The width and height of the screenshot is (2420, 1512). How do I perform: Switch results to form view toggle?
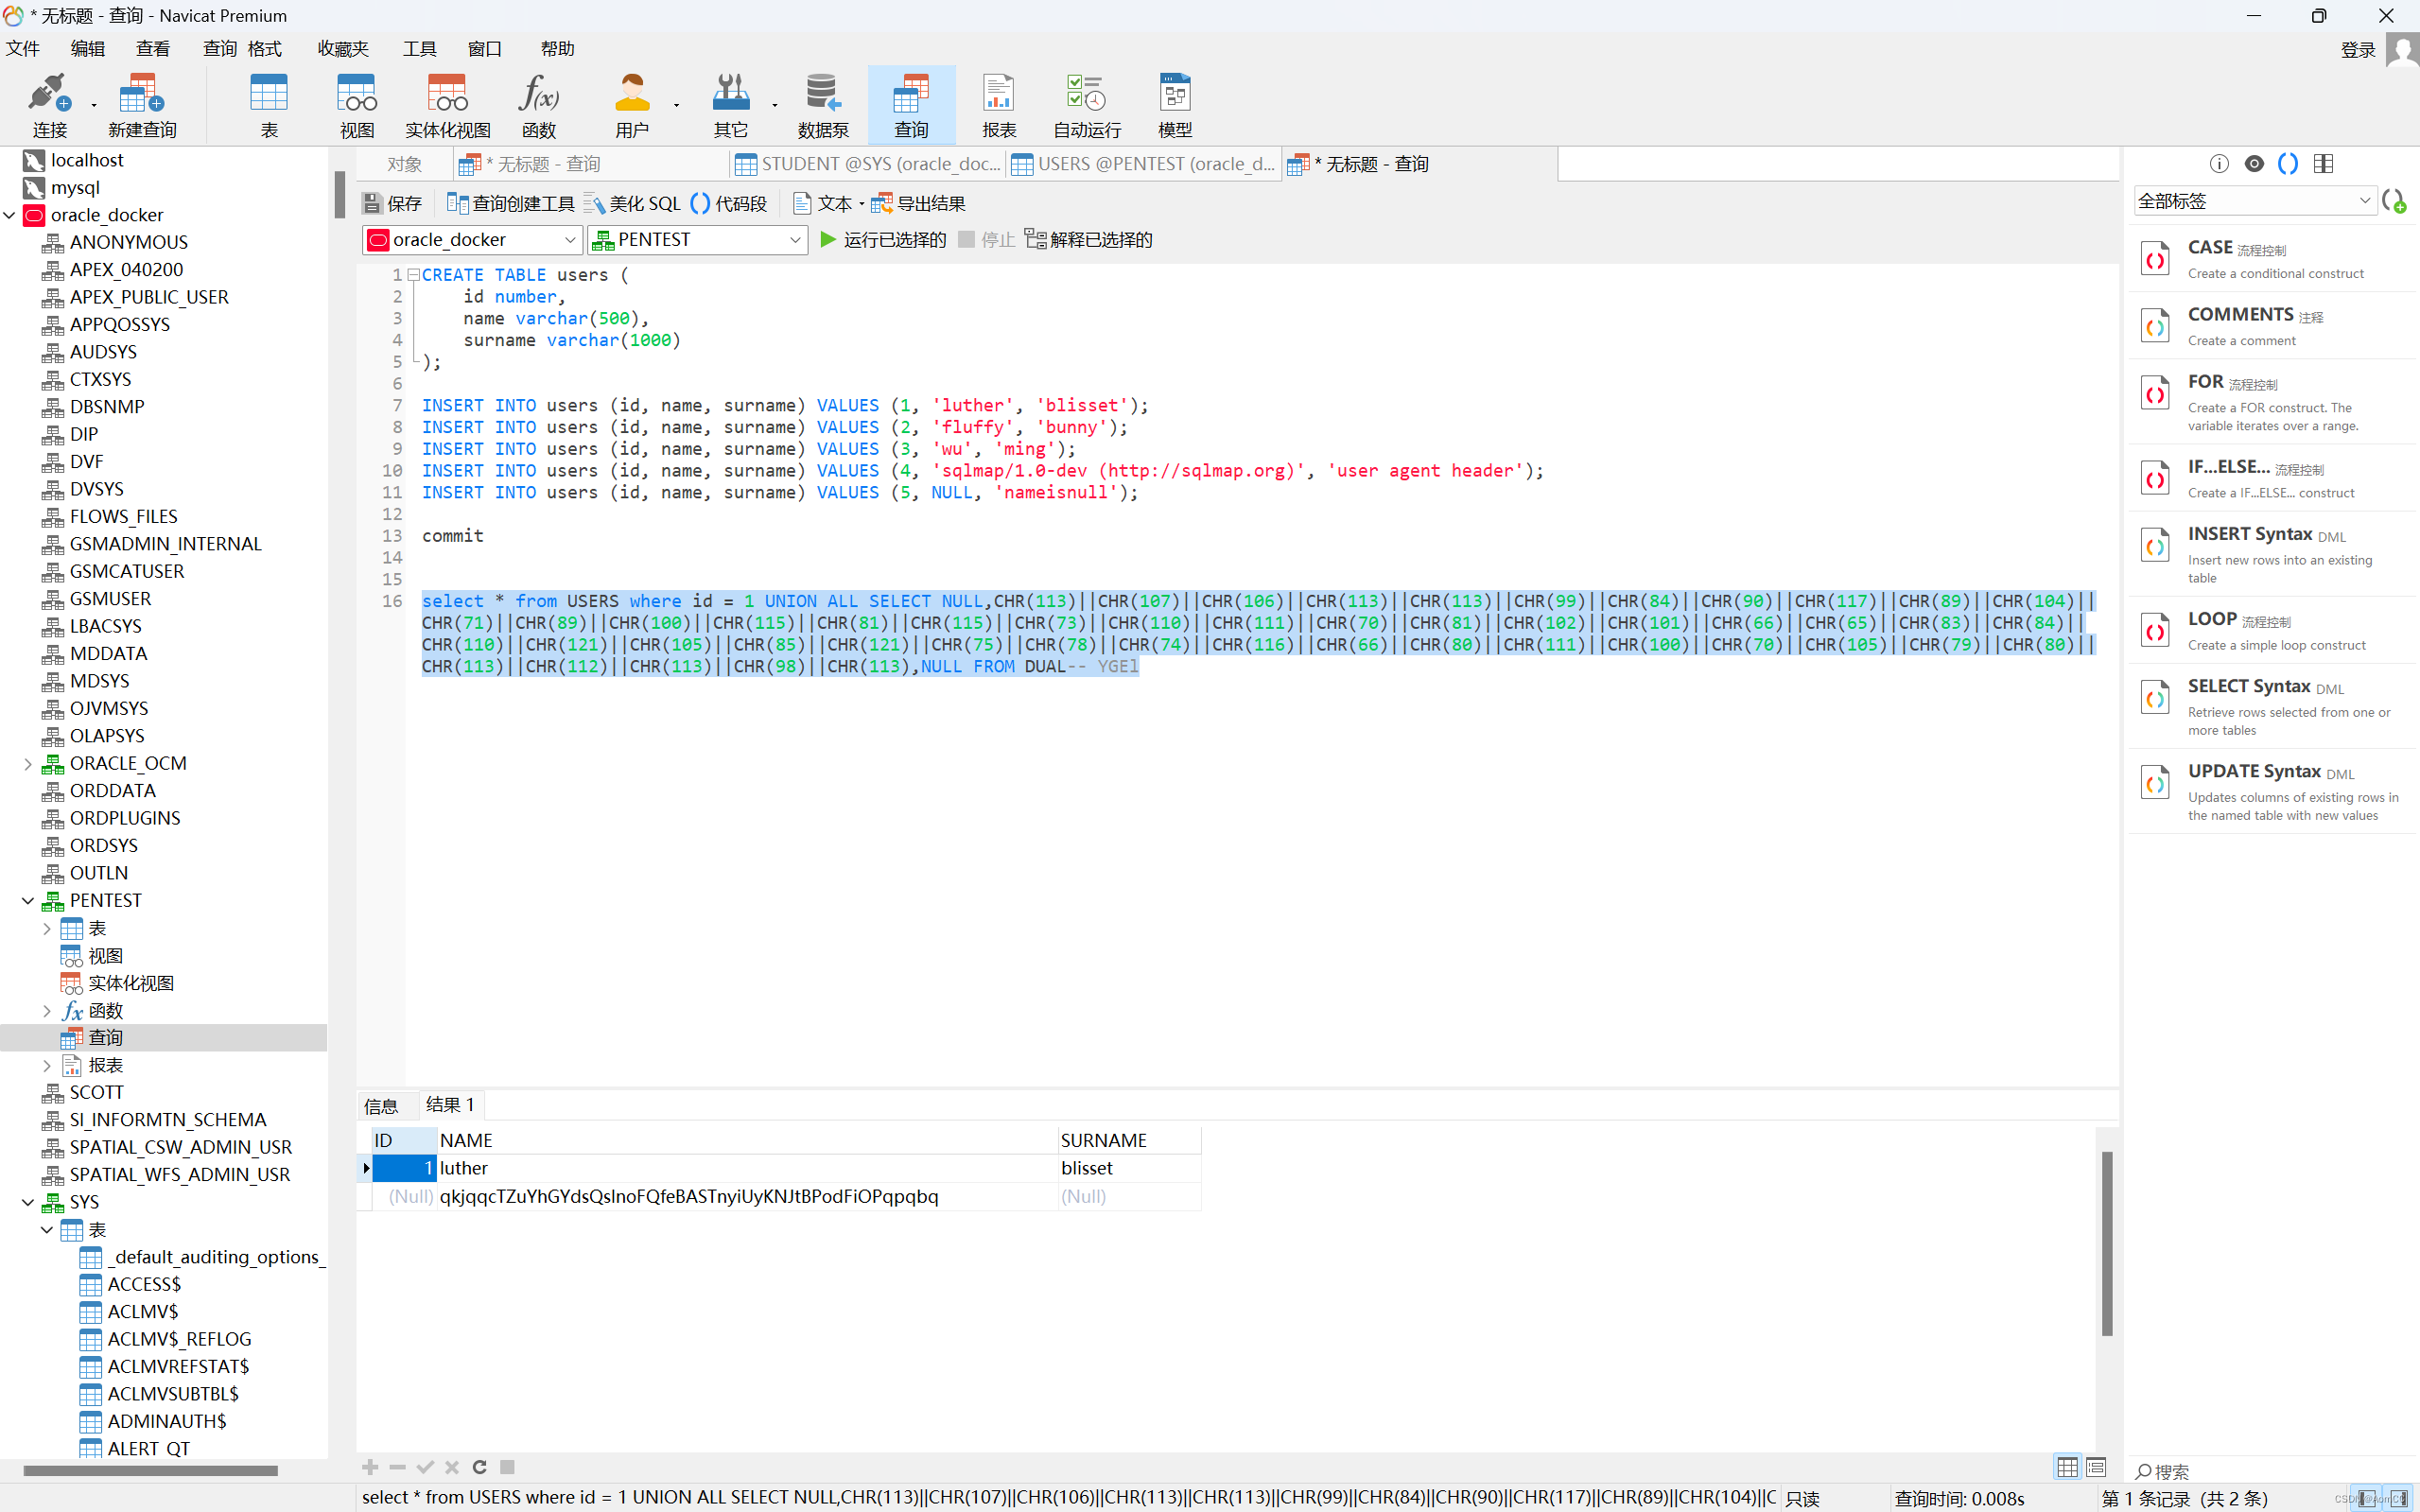[x=2096, y=1467]
